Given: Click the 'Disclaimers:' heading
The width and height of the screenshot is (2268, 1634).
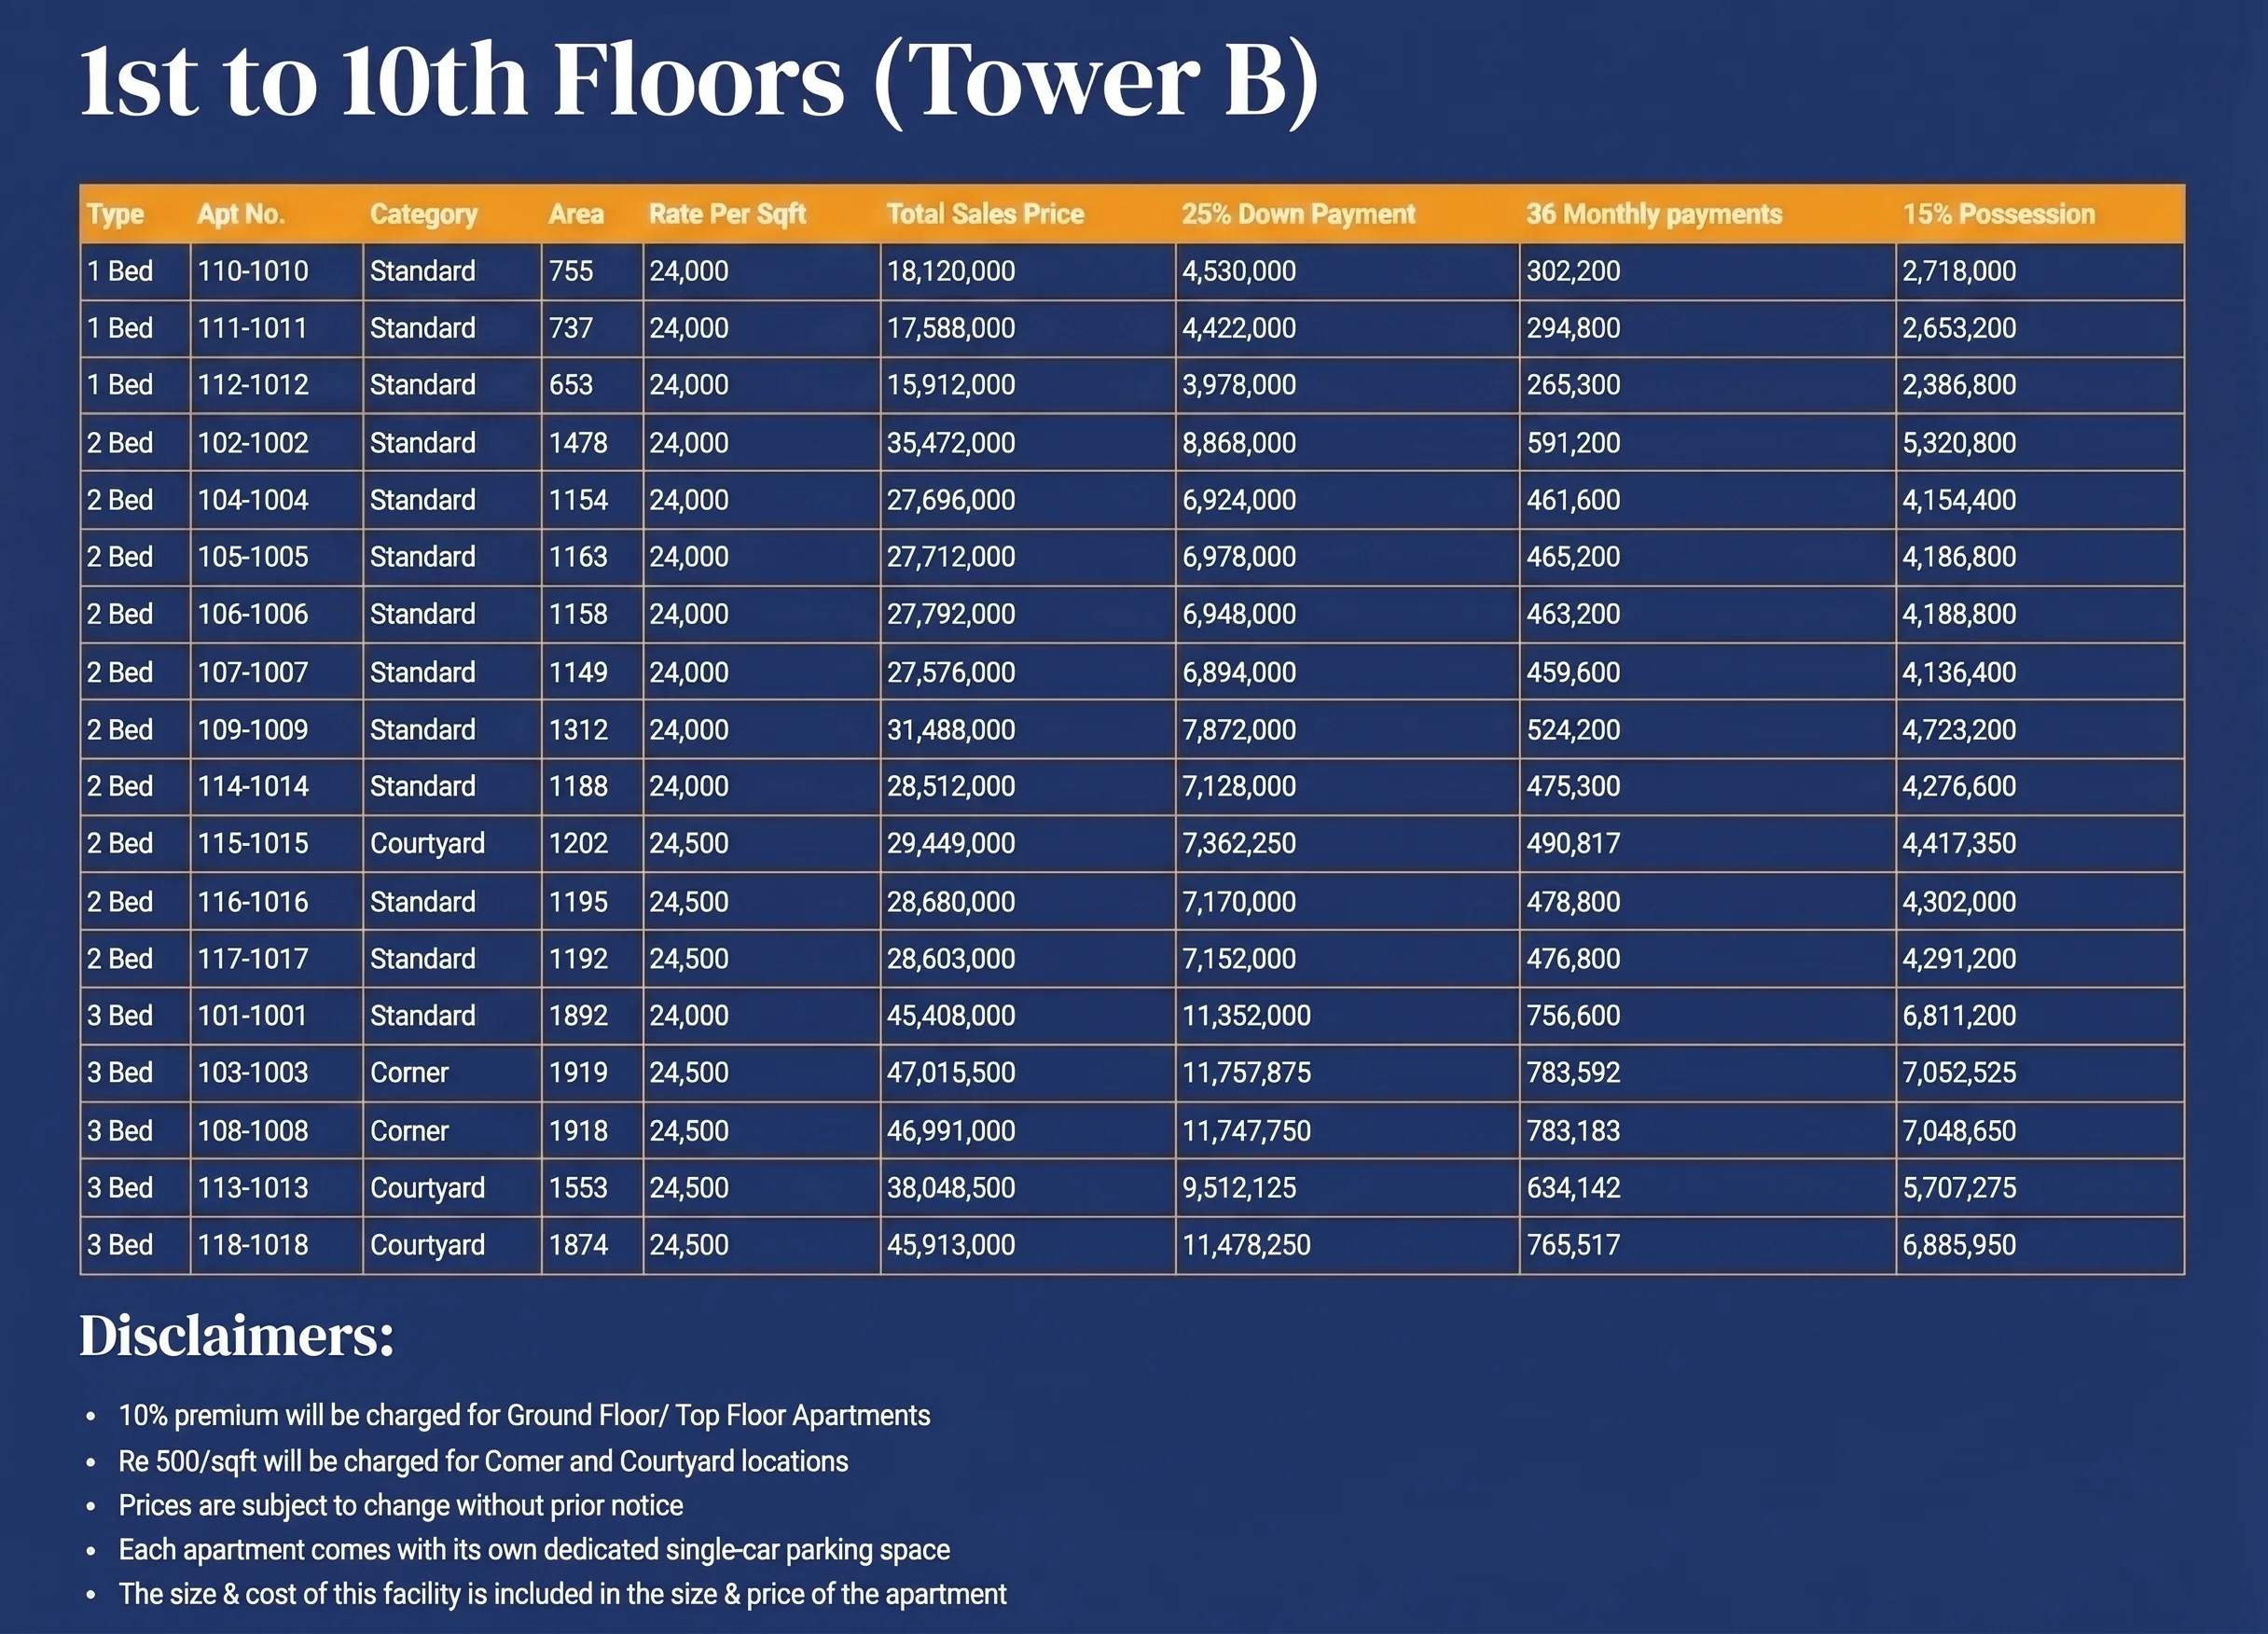Looking at the screenshot, I should coord(237,1336).
